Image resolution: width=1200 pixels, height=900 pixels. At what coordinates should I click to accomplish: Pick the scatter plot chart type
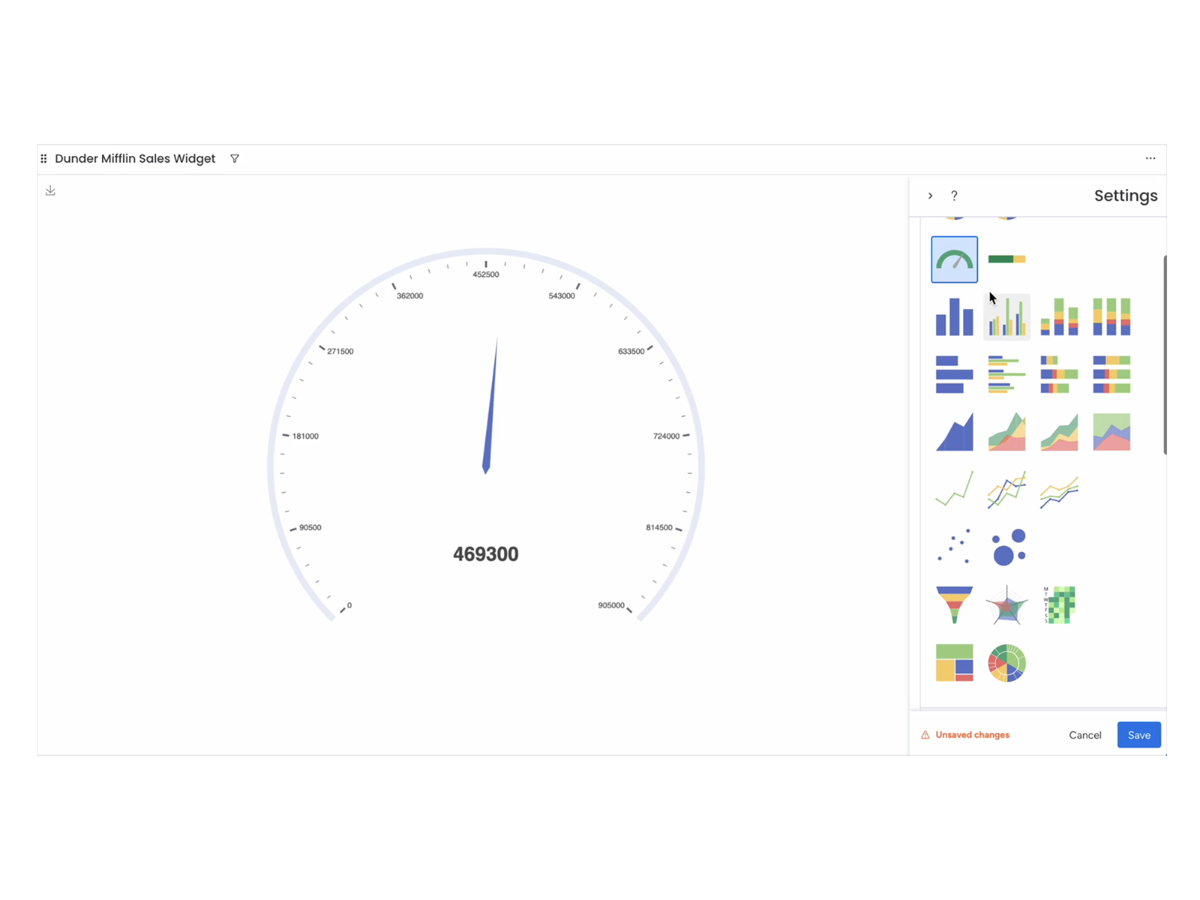click(x=954, y=545)
